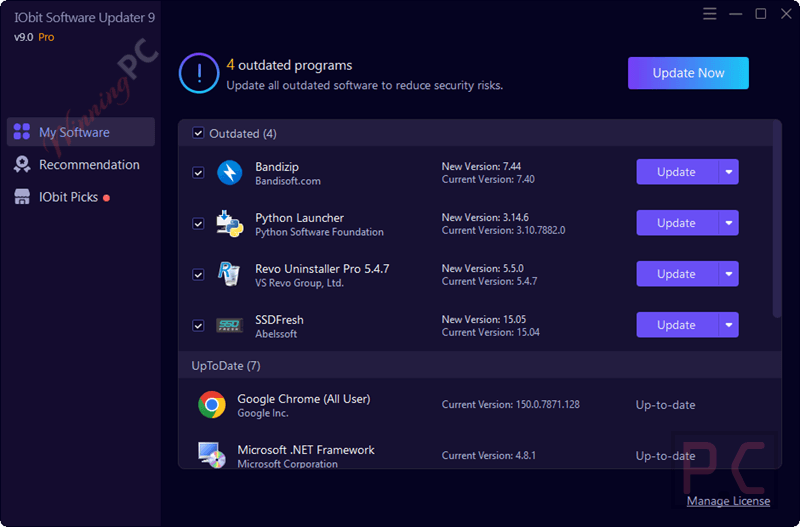Click the software list vertical scrollbar
Viewport: 800px width, 527px height.
pos(777,219)
